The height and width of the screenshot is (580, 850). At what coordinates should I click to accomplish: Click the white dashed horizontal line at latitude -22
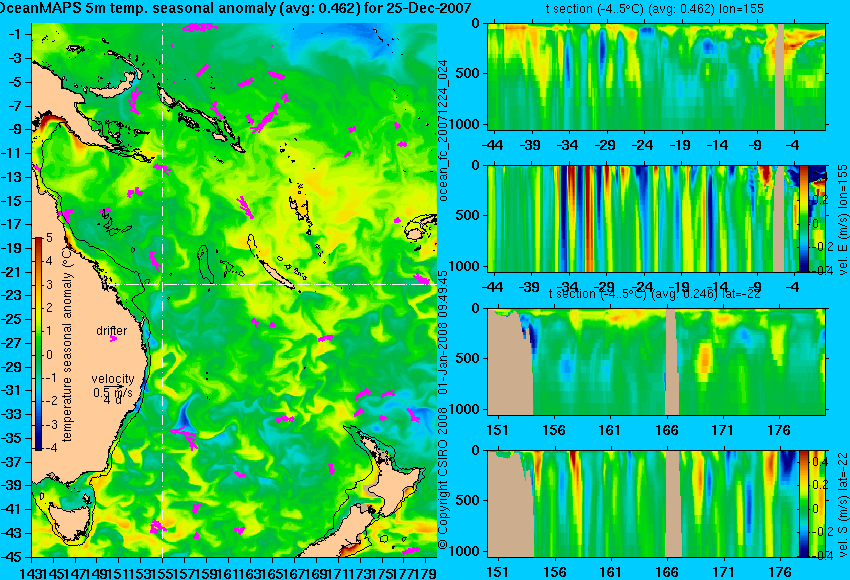point(273,284)
